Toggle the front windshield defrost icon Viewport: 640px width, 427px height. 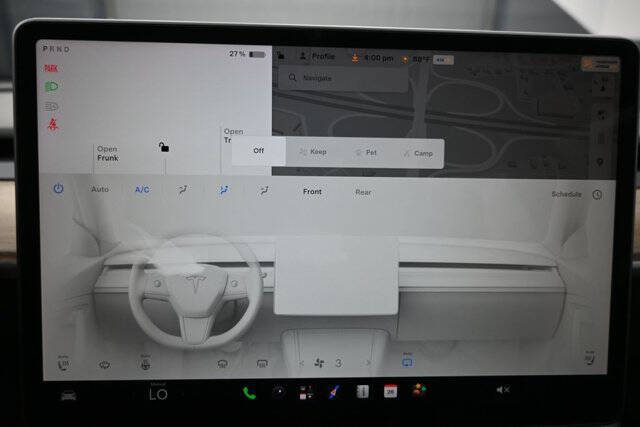point(222,363)
